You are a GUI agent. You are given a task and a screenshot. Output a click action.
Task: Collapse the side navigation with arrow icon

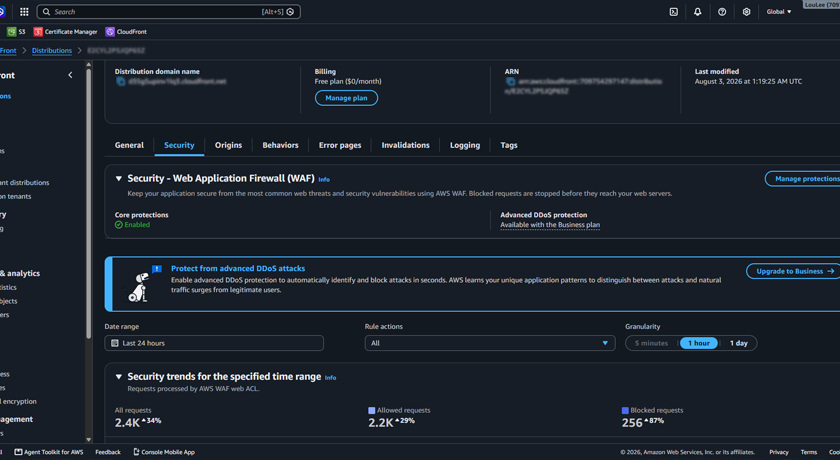coord(70,75)
